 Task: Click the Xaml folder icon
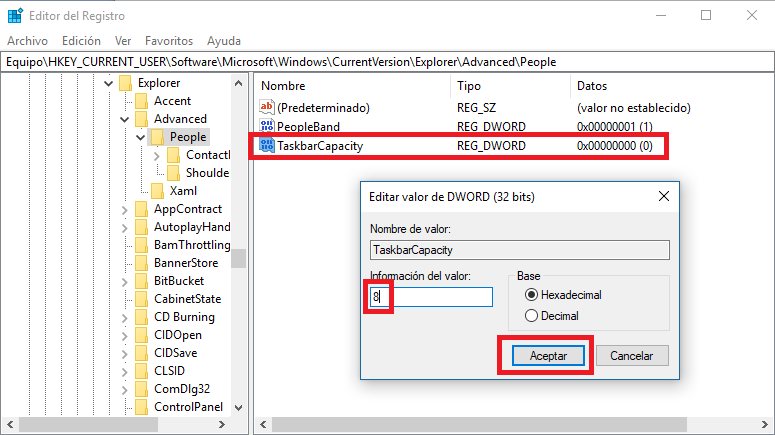click(x=157, y=191)
